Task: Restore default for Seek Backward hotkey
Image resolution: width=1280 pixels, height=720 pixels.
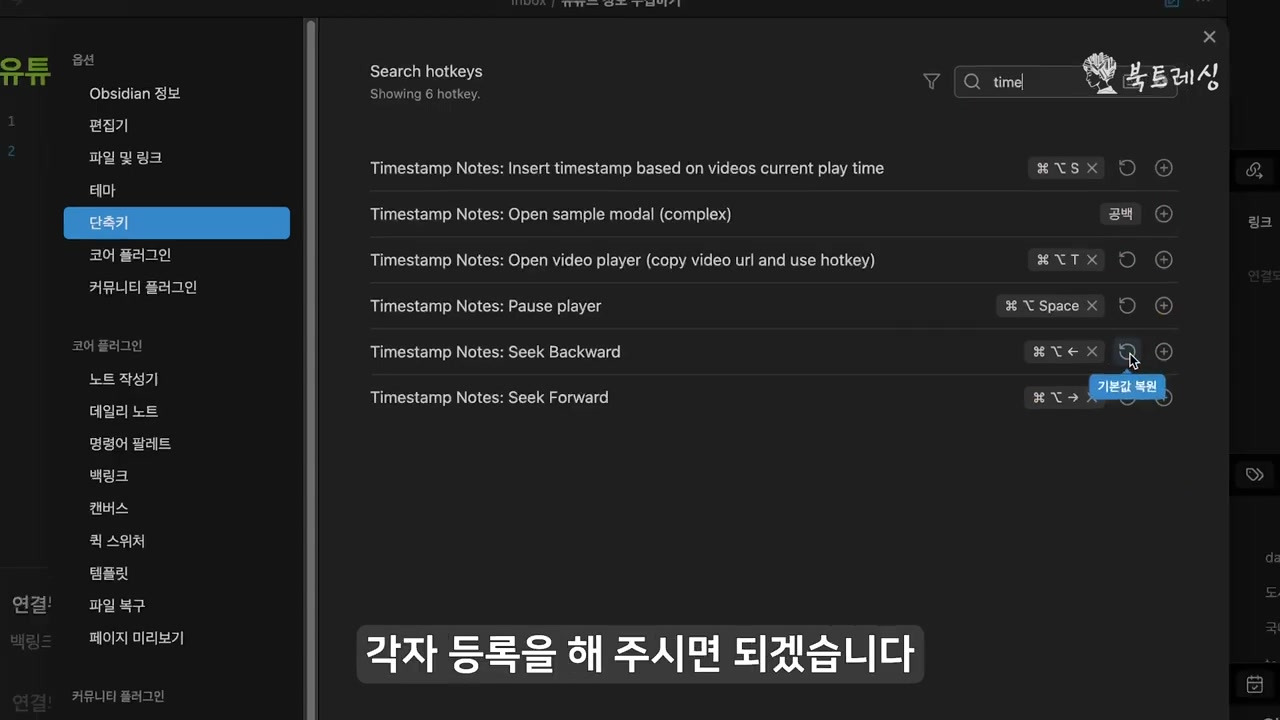Action: [1127, 352]
